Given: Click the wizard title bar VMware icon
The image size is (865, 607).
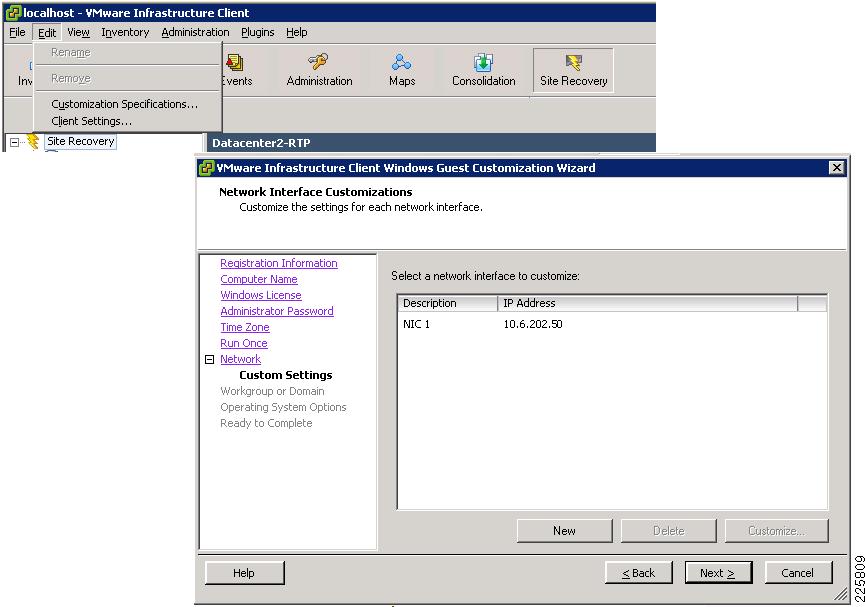Looking at the screenshot, I should [206, 168].
